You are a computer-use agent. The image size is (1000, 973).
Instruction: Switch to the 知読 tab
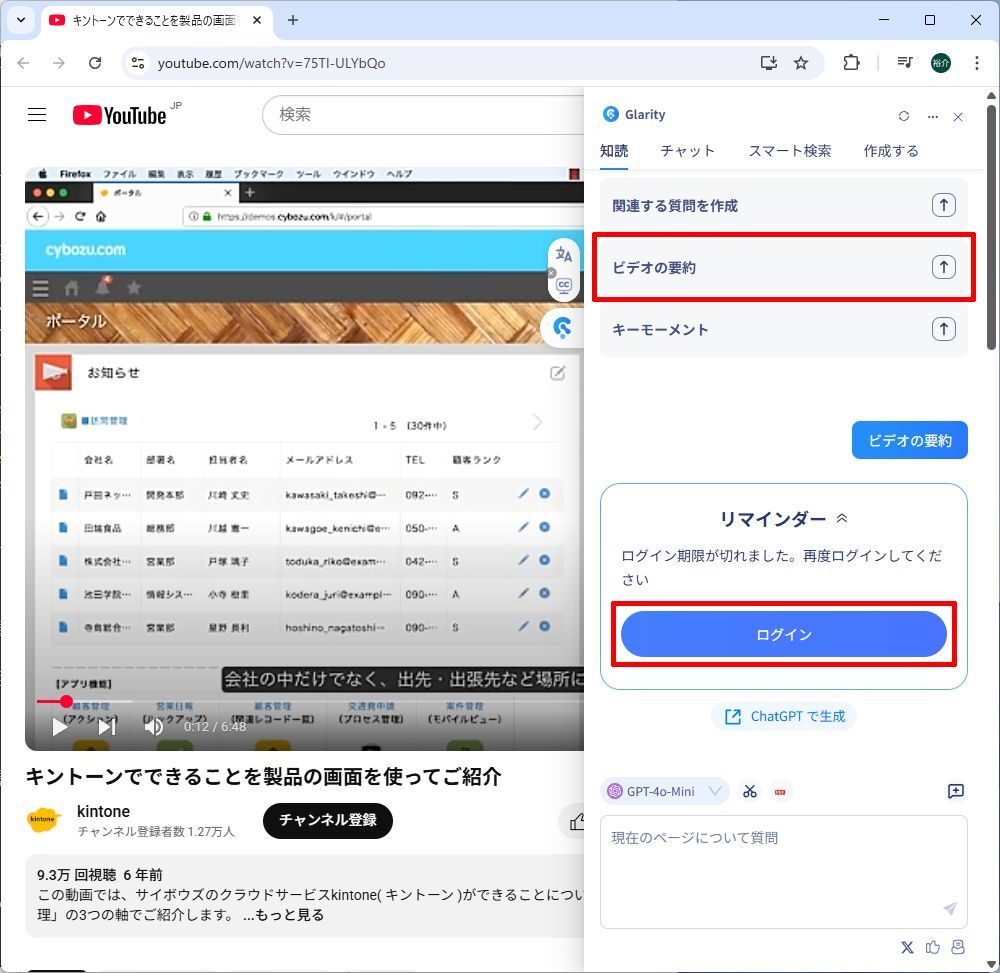614,151
